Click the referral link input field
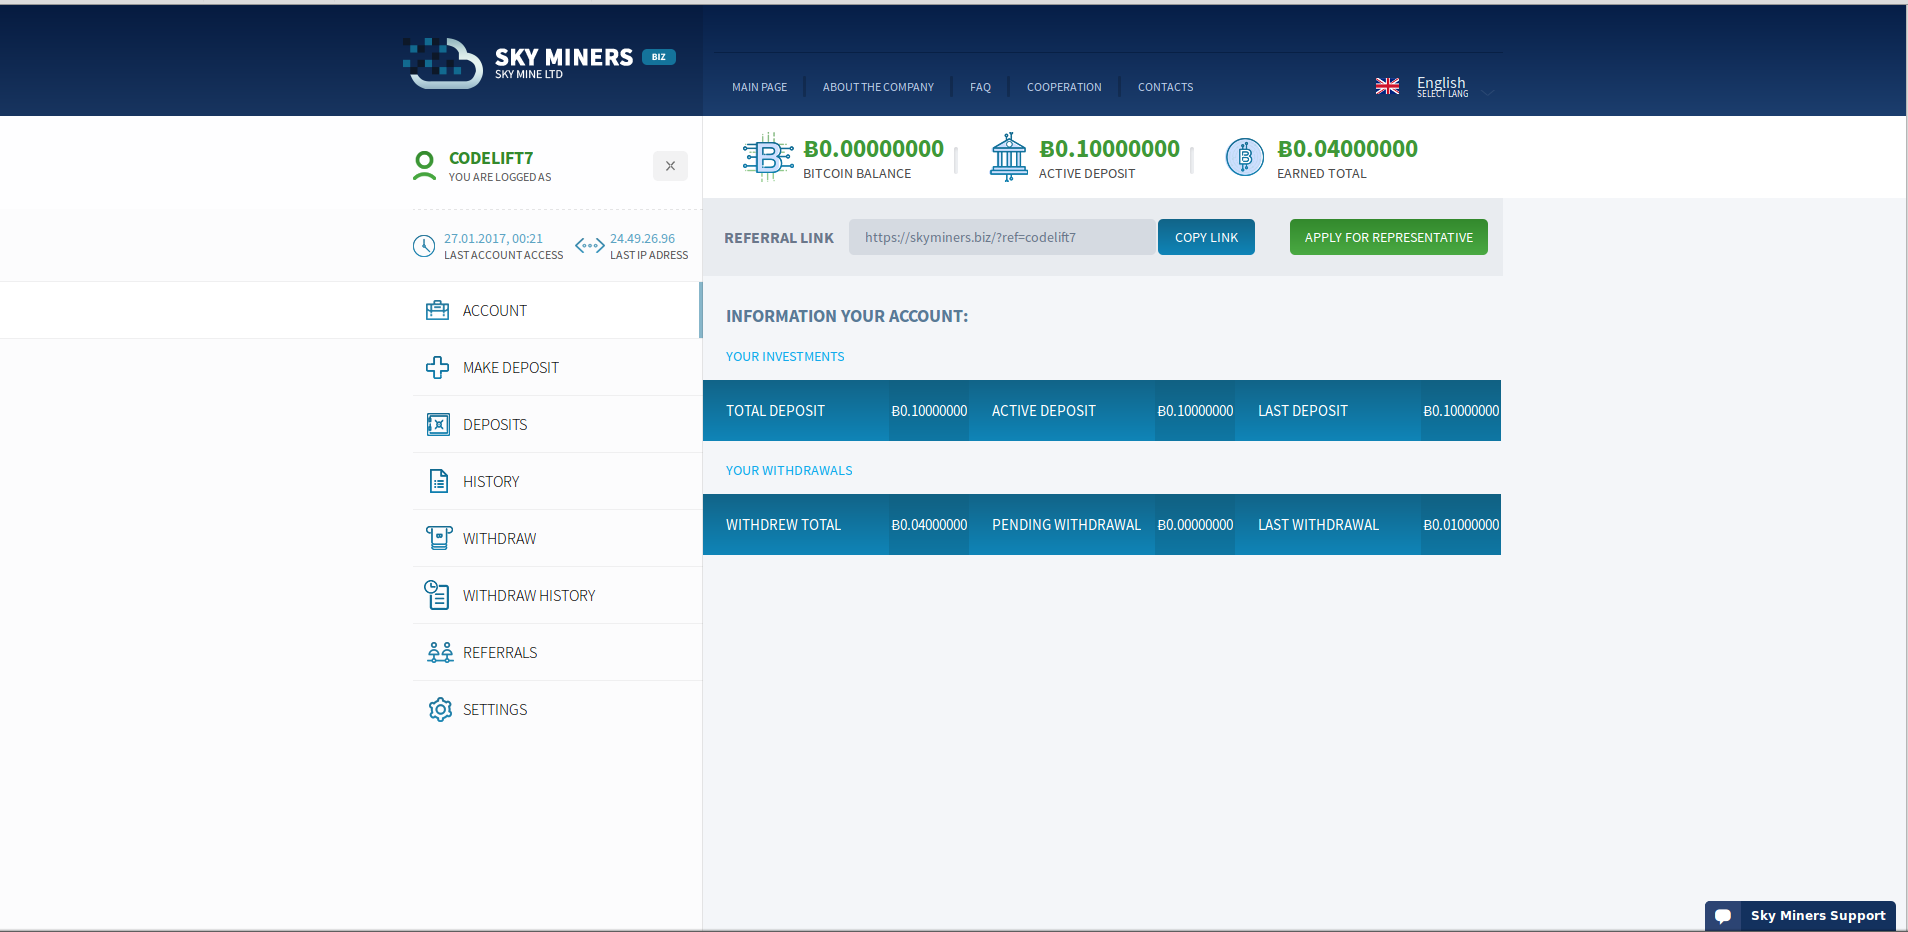 click(1002, 237)
